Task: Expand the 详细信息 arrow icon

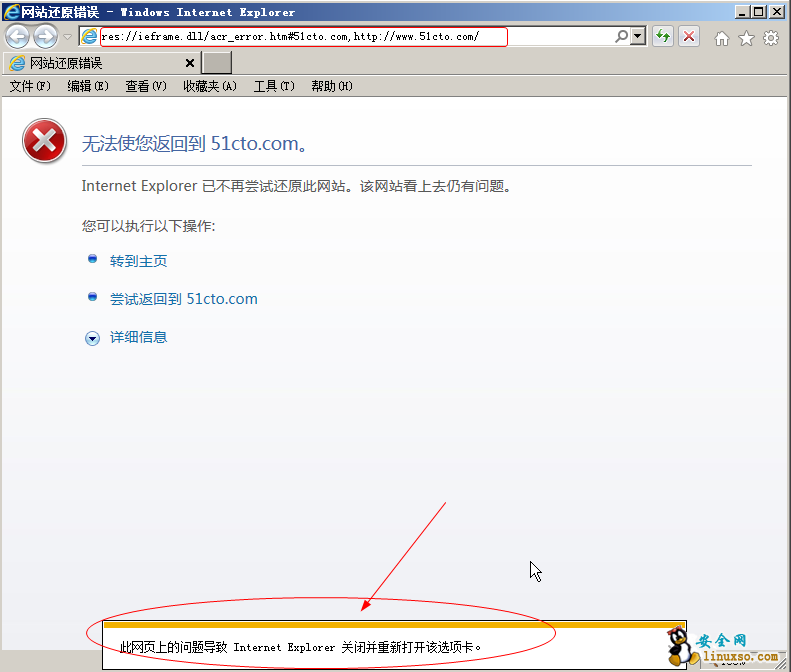Action: 92,338
